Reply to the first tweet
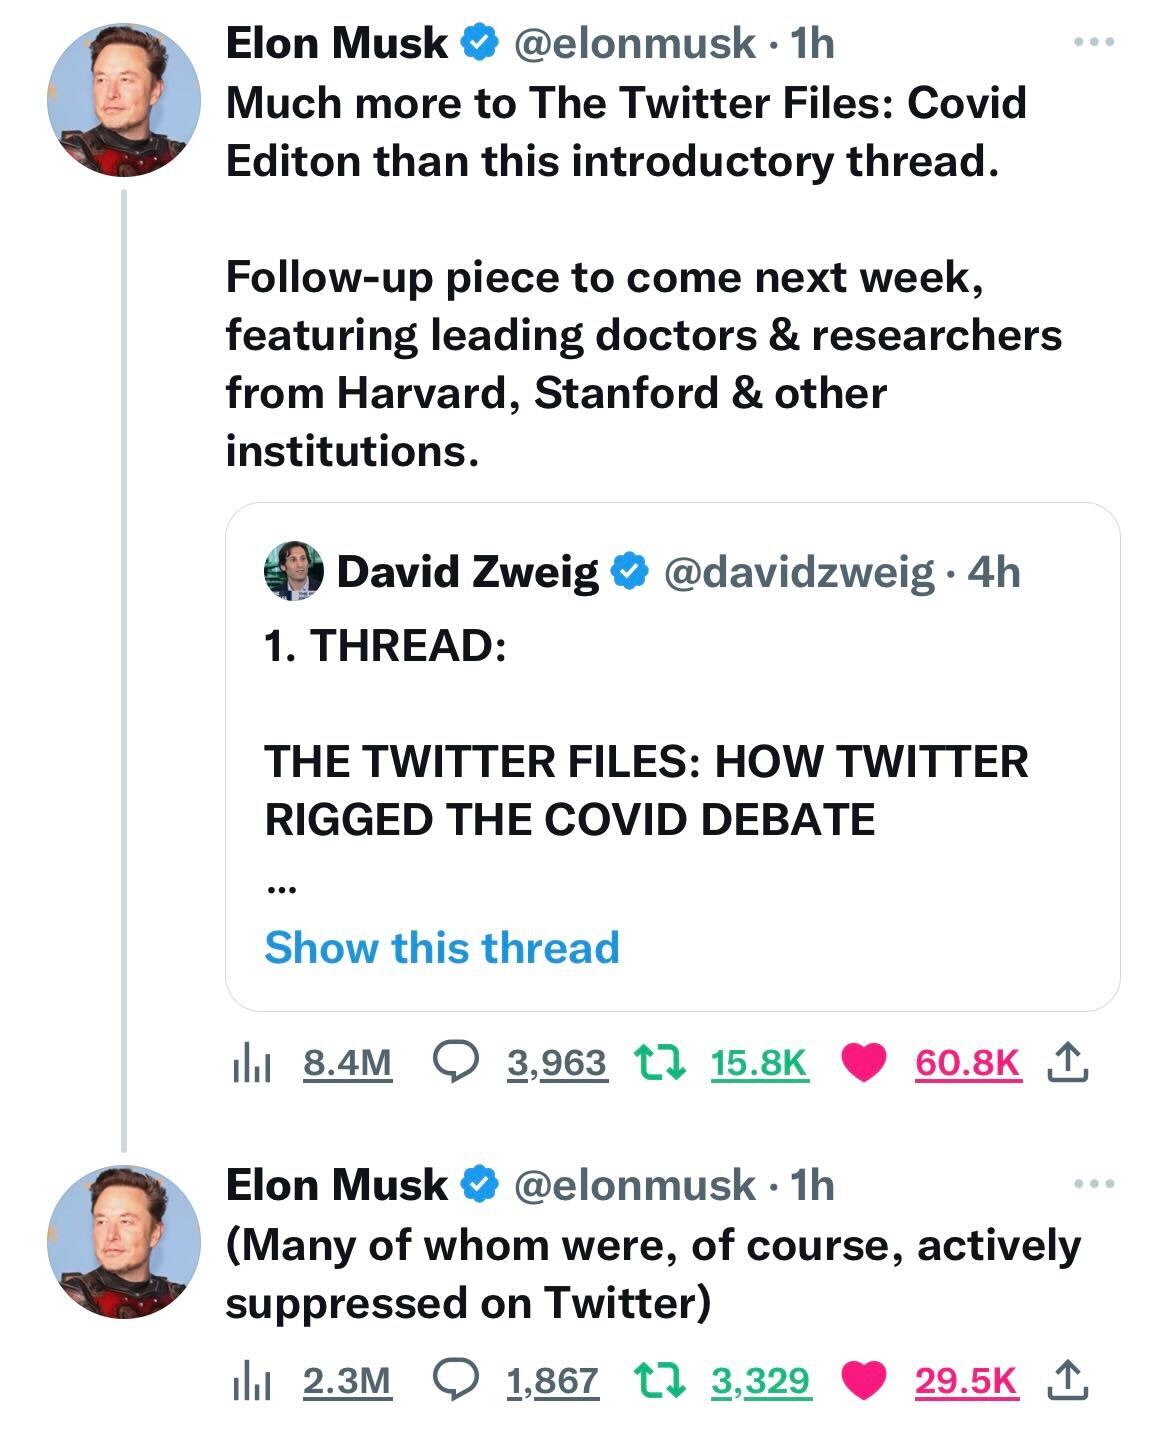This screenshot has width=1168, height=1445. coord(454,1063)
